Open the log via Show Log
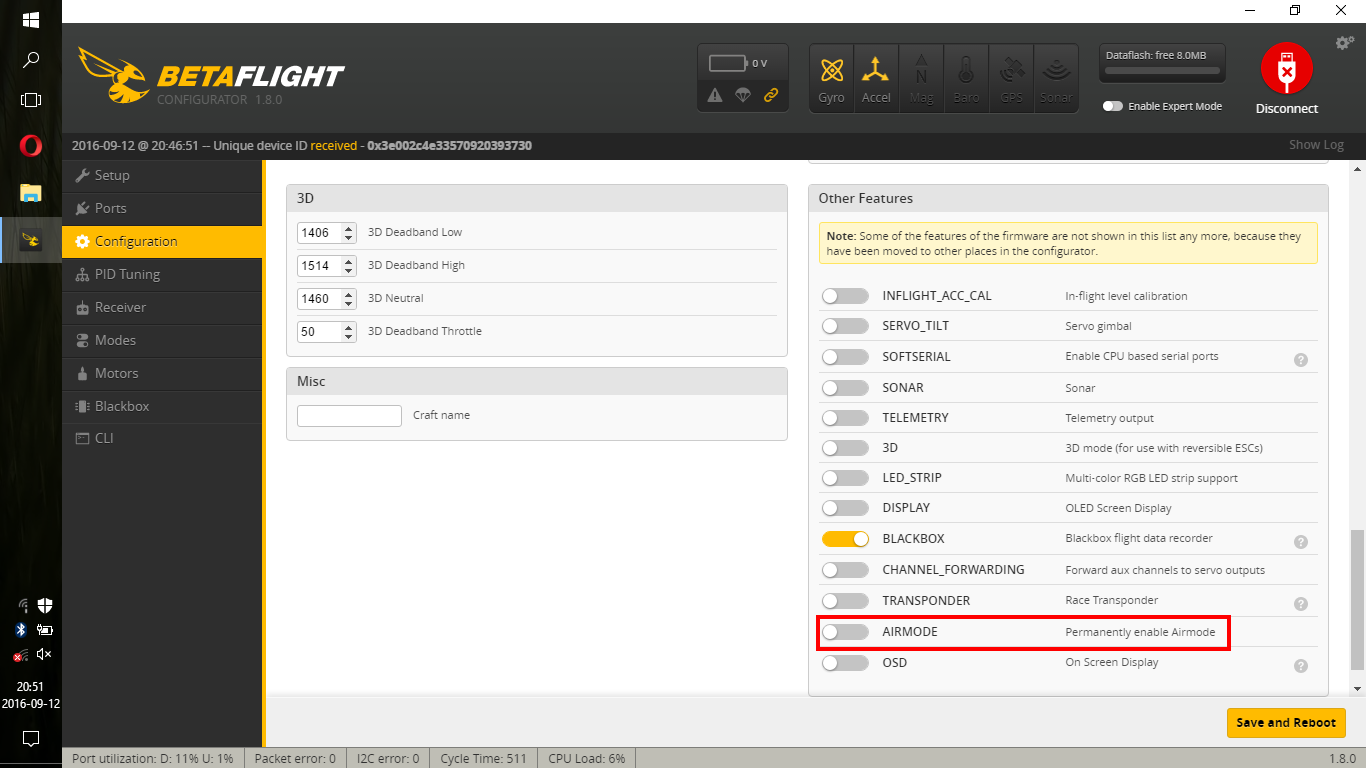1366x768 pixels. [x=1316, y=144]
